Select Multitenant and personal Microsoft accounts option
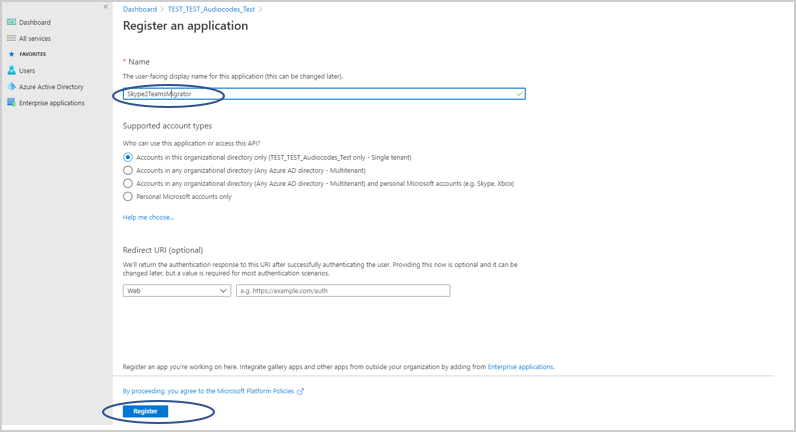796x432 pixels. [x=128, y=183]
